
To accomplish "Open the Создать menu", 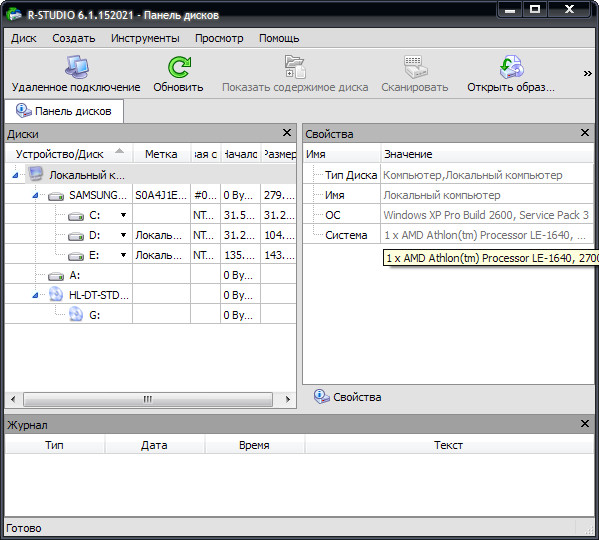I will [74, 38].
